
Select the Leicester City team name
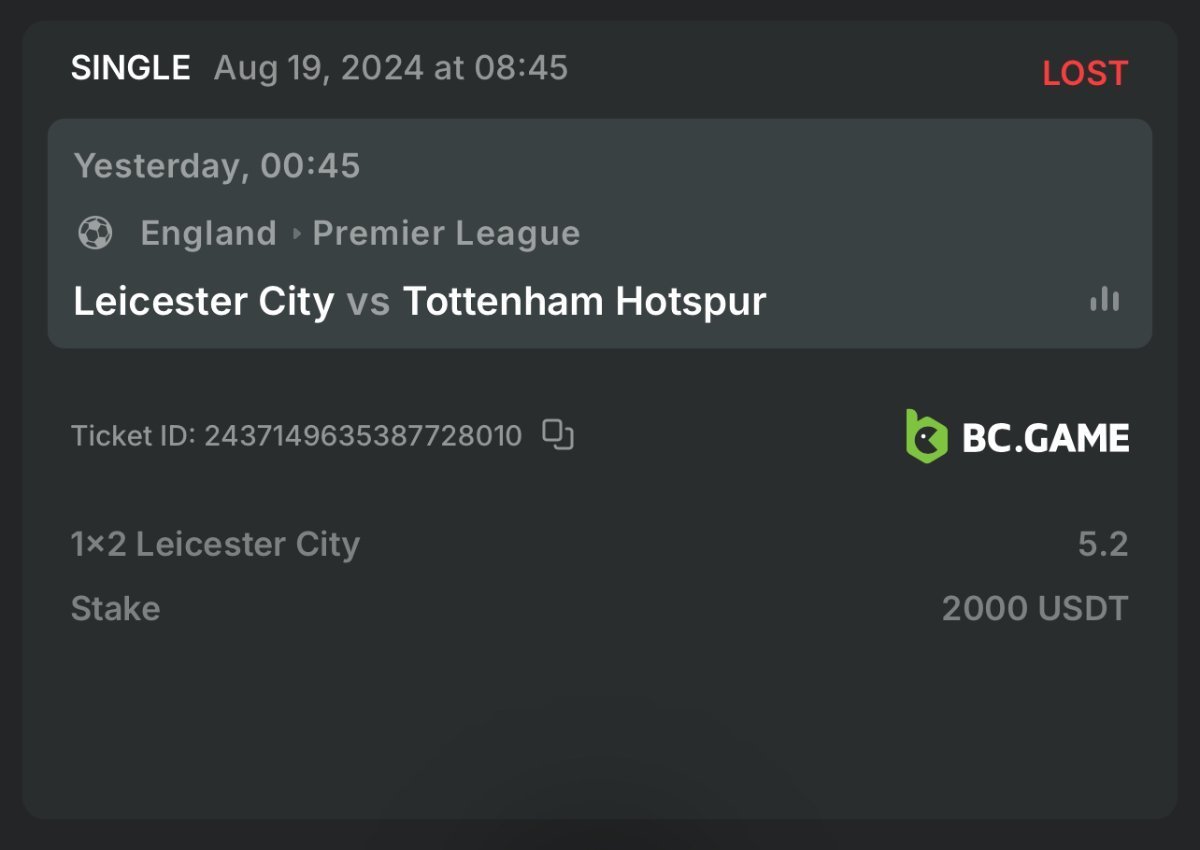(204, 301)
